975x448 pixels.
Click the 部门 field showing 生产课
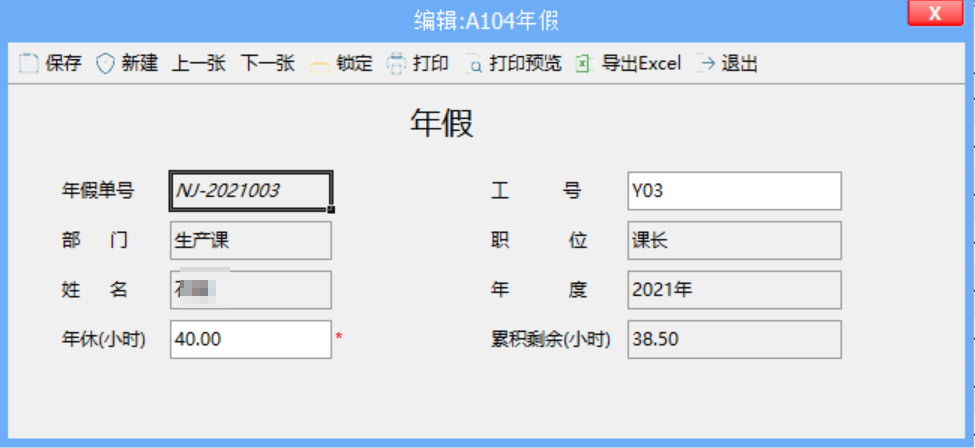[251, 240]
